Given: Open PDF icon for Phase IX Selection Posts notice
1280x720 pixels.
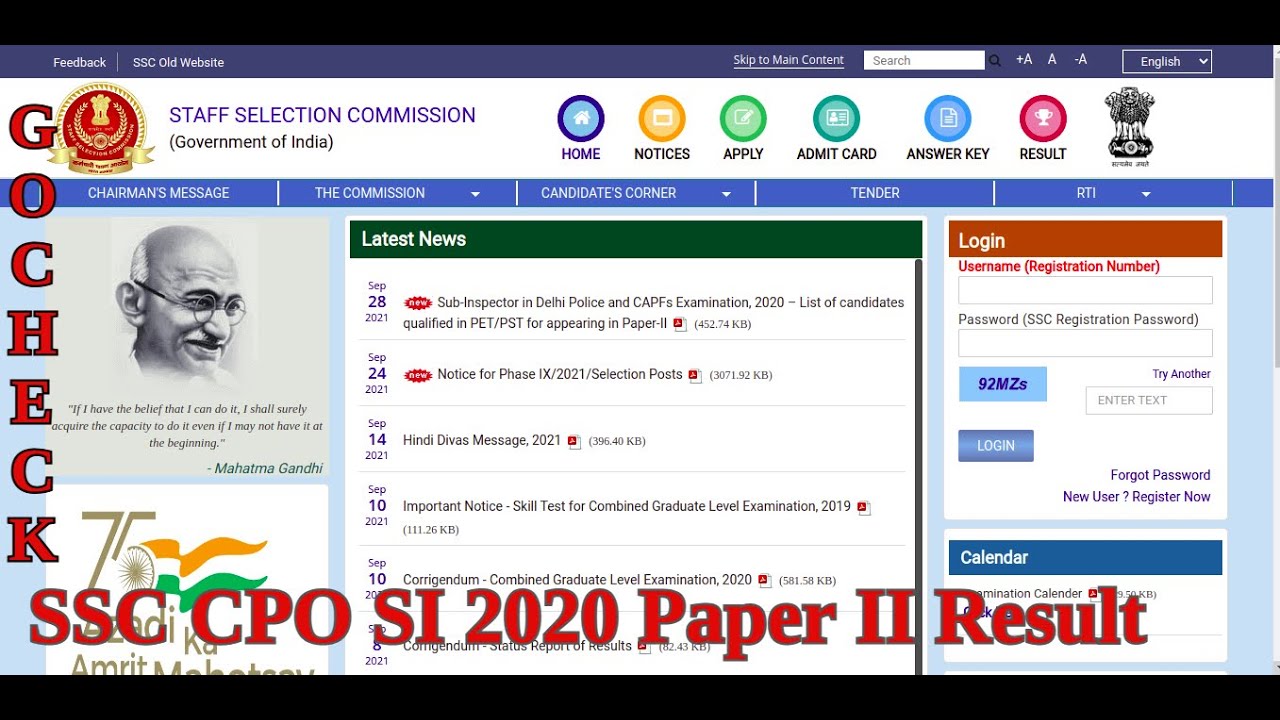Looking at the screenshot, I should (x=695, y=376).
